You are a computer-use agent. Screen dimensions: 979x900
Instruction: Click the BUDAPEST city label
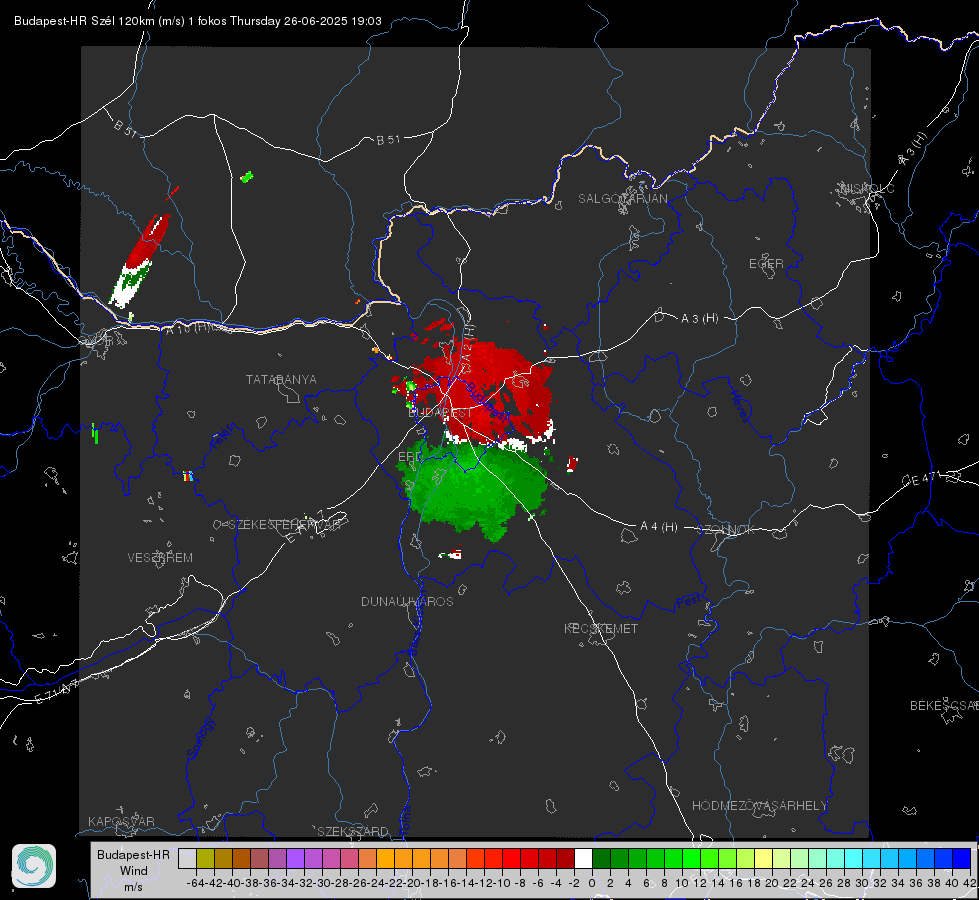(x=440, y=413)
